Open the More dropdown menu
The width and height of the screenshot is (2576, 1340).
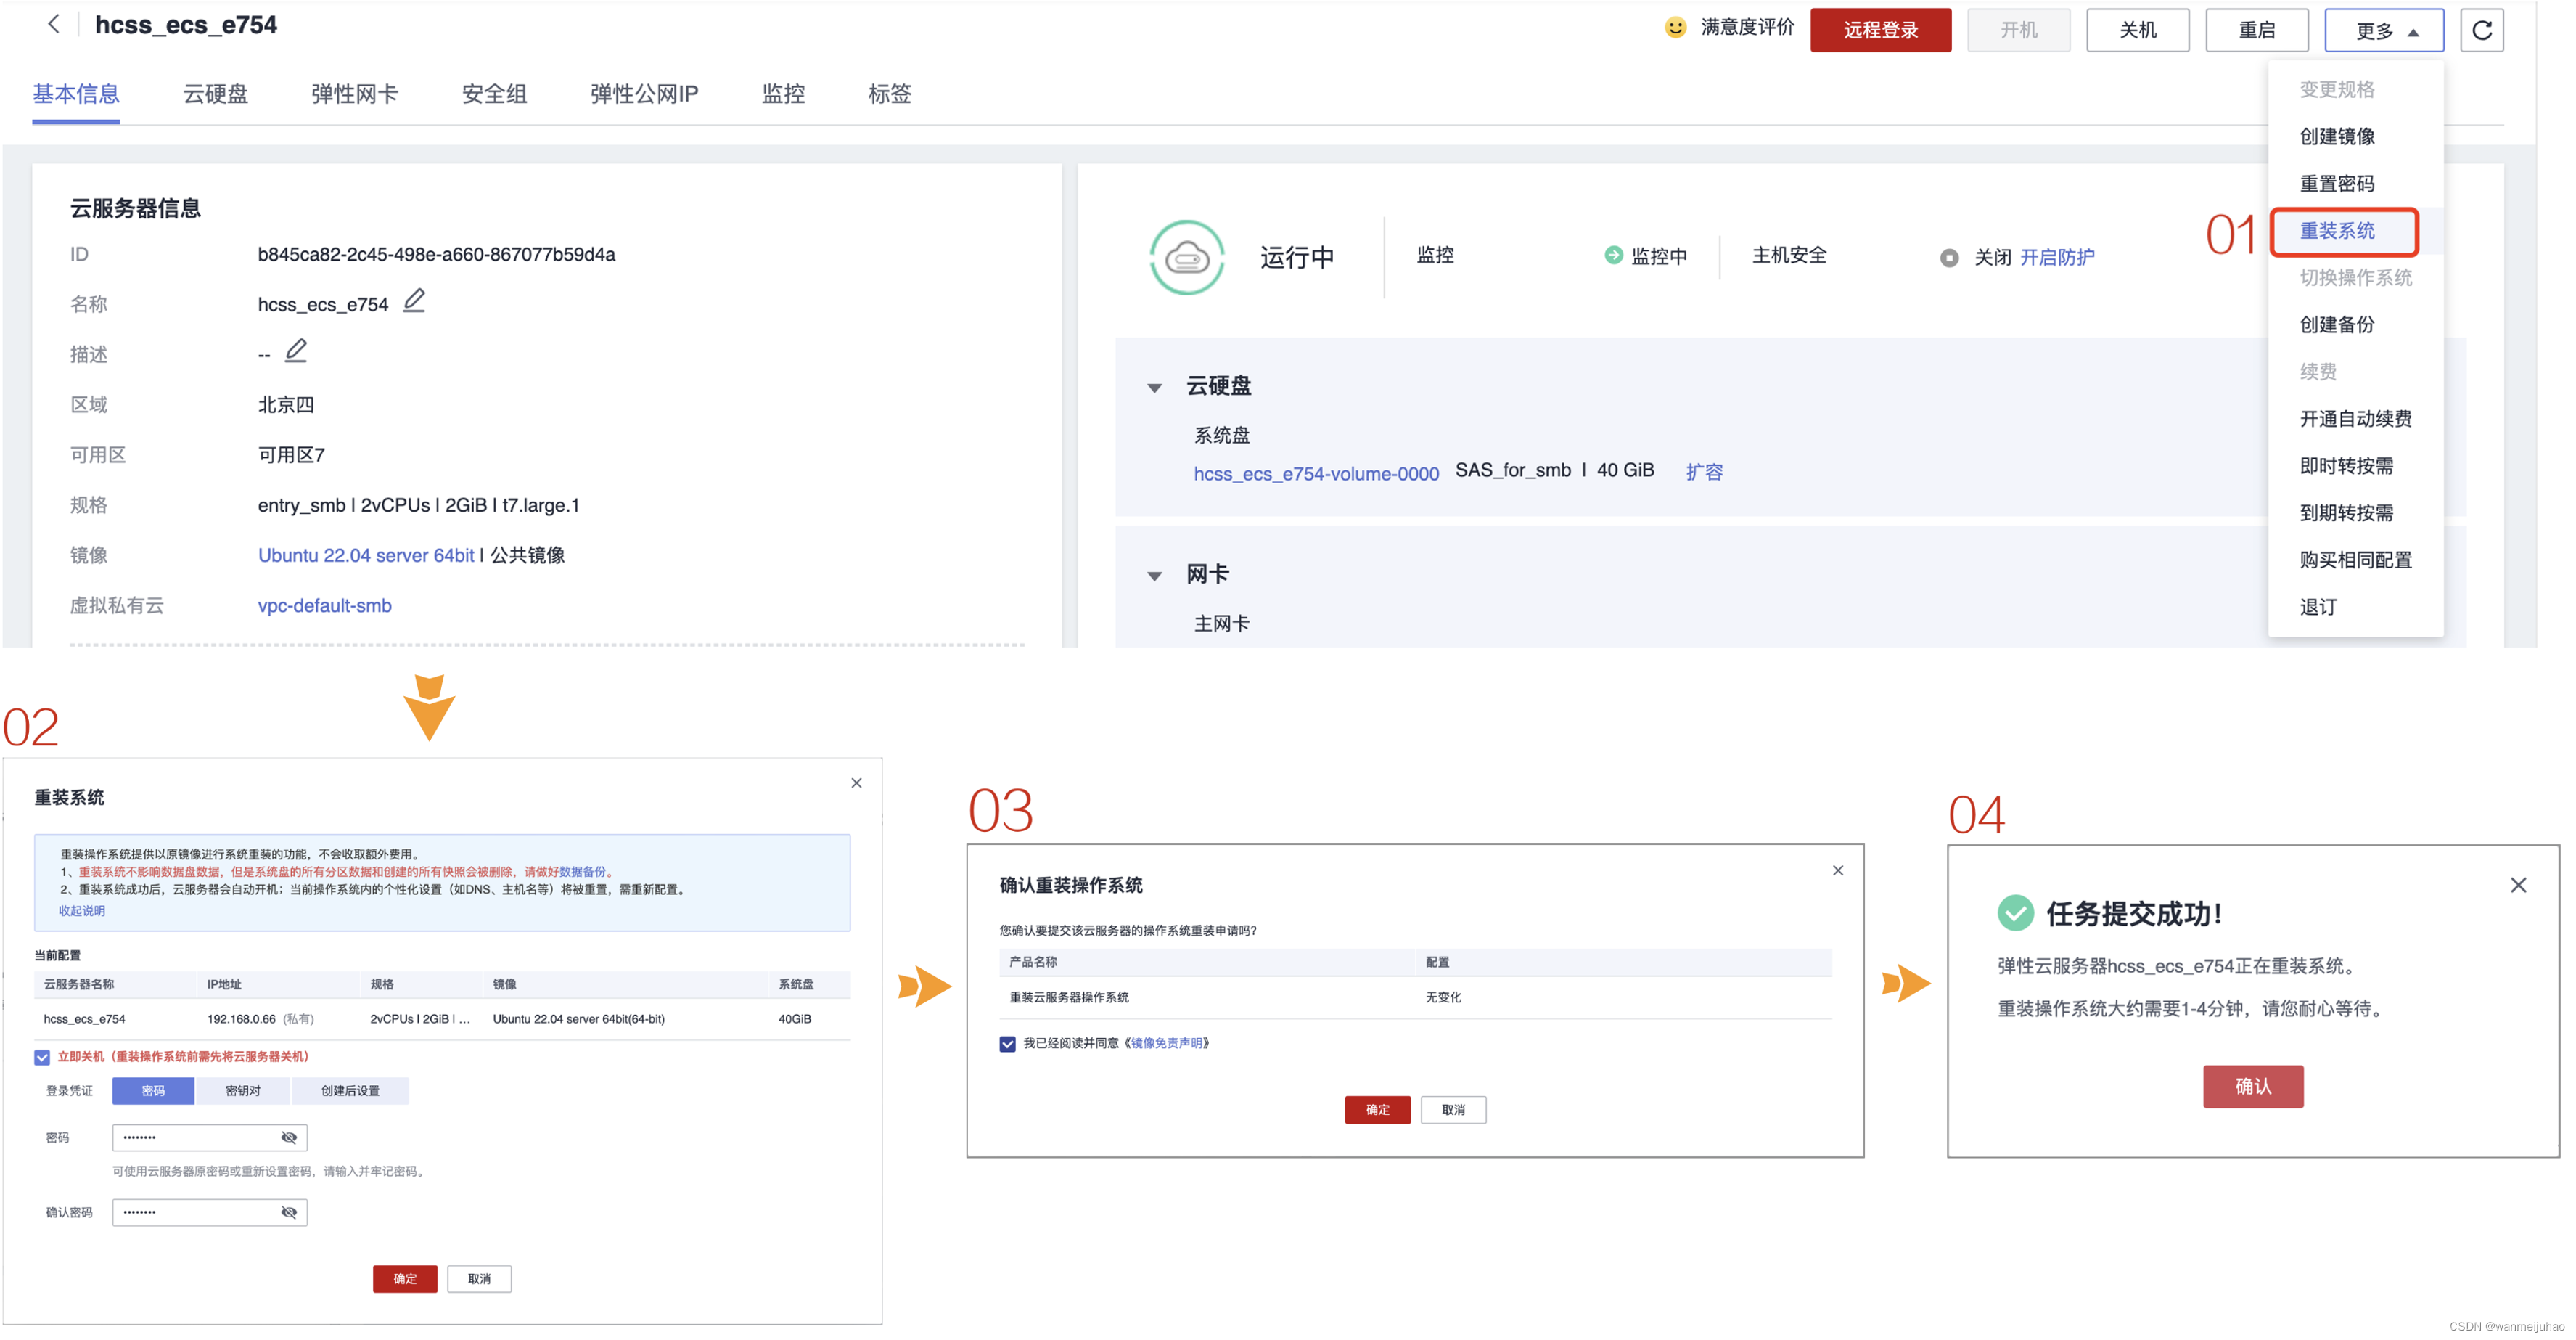[x=2384, y=30]
